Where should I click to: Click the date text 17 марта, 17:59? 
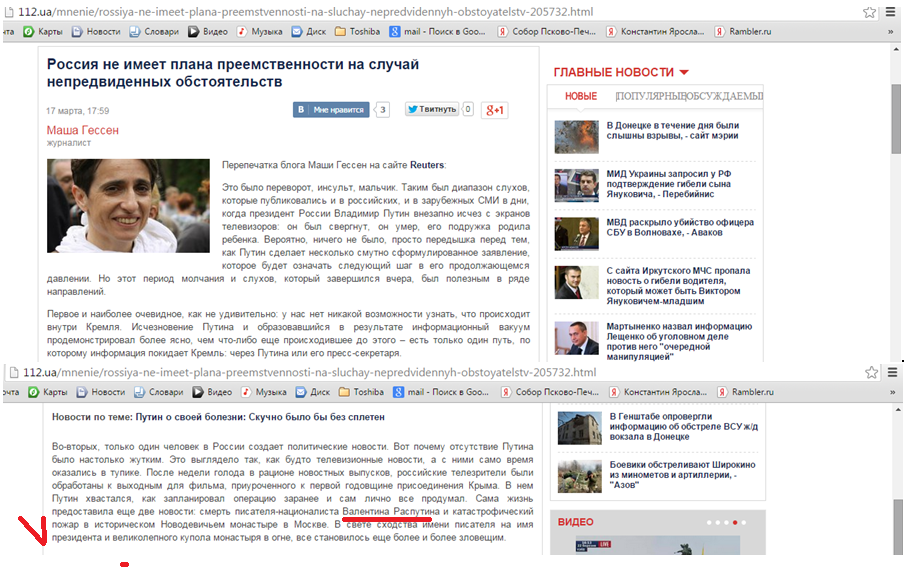[78, 110]
